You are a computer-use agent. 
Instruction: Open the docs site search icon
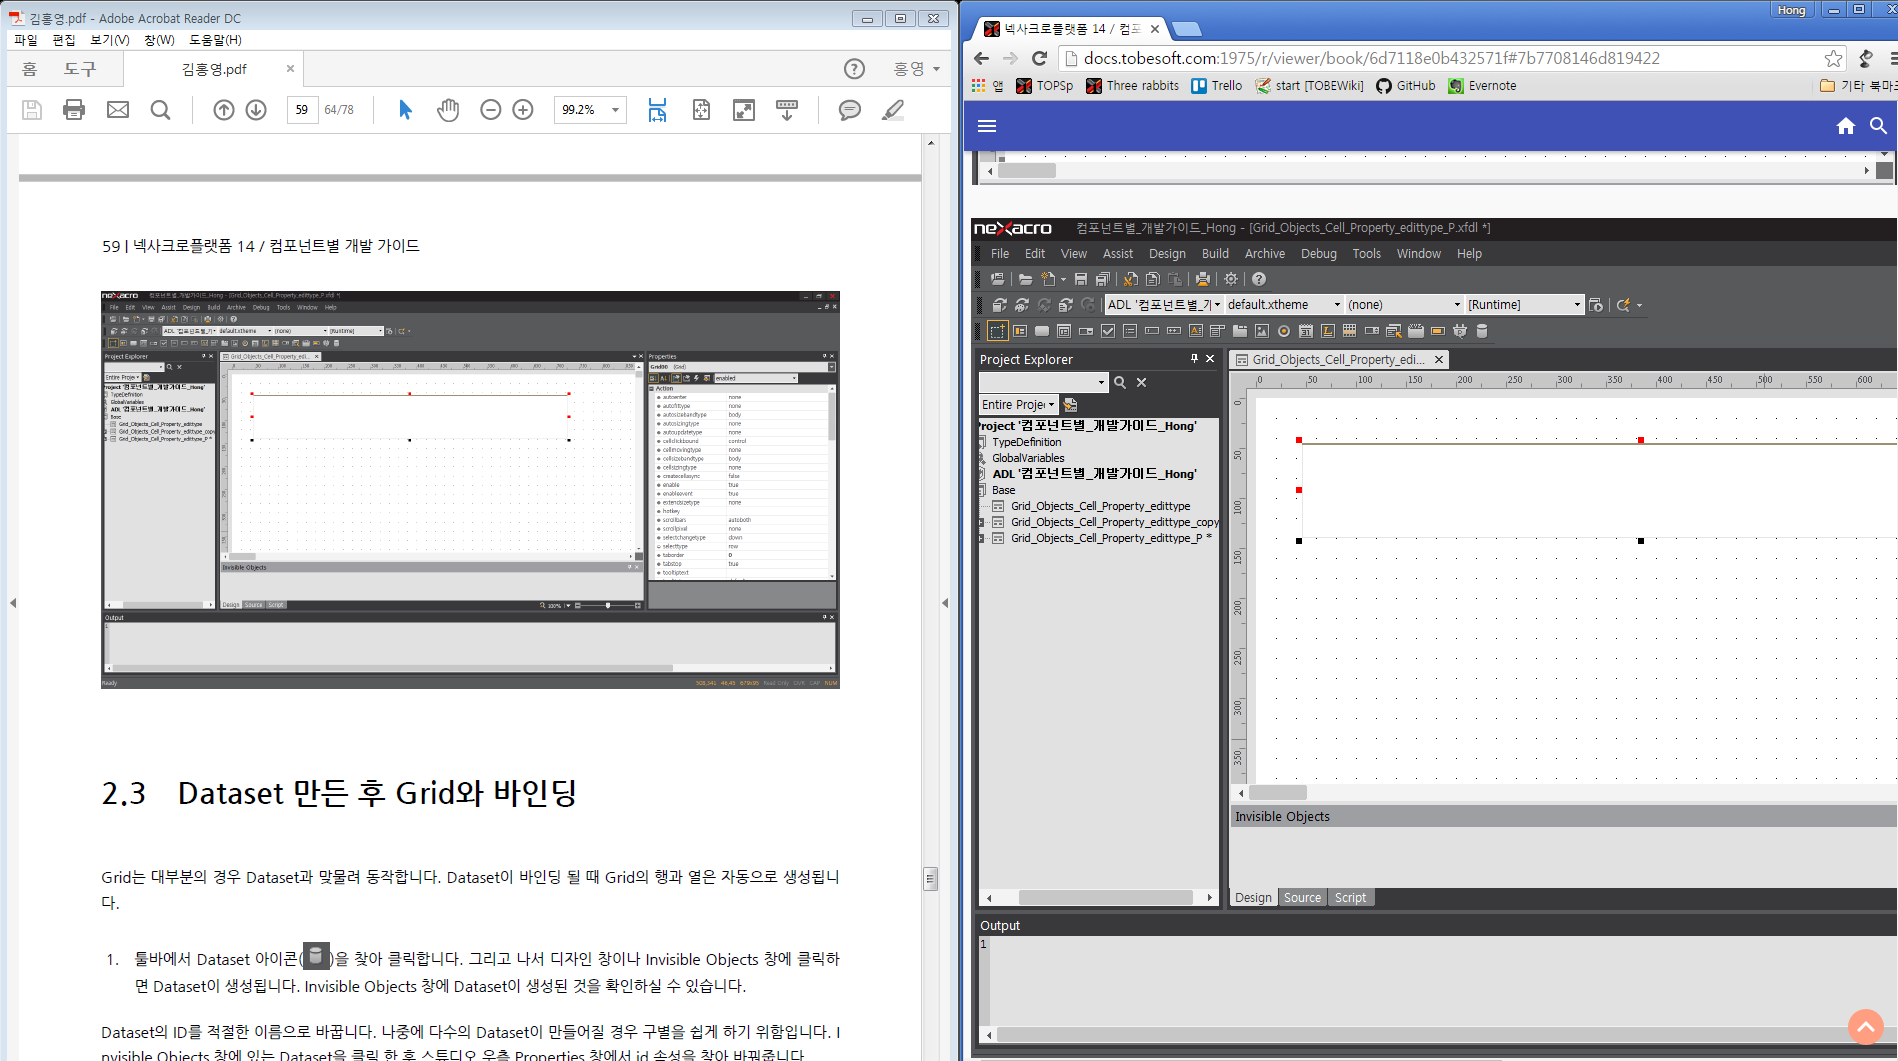click(x=1878, y=126)
